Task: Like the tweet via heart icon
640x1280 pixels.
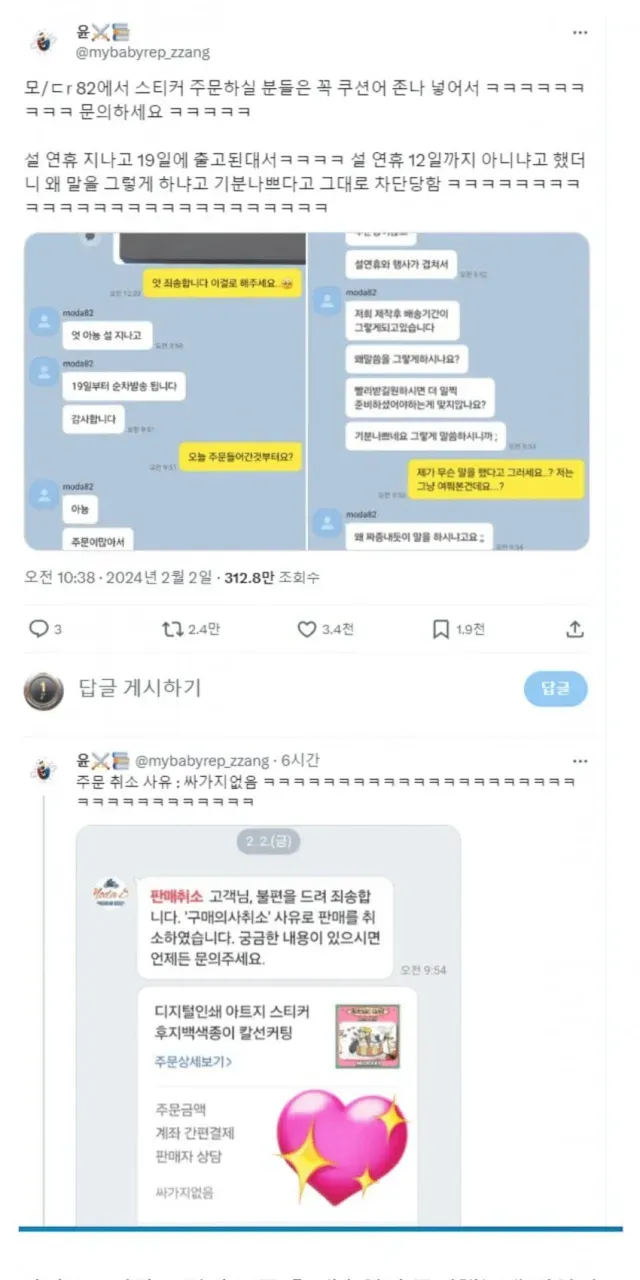Action: click(x=308, y=629)
